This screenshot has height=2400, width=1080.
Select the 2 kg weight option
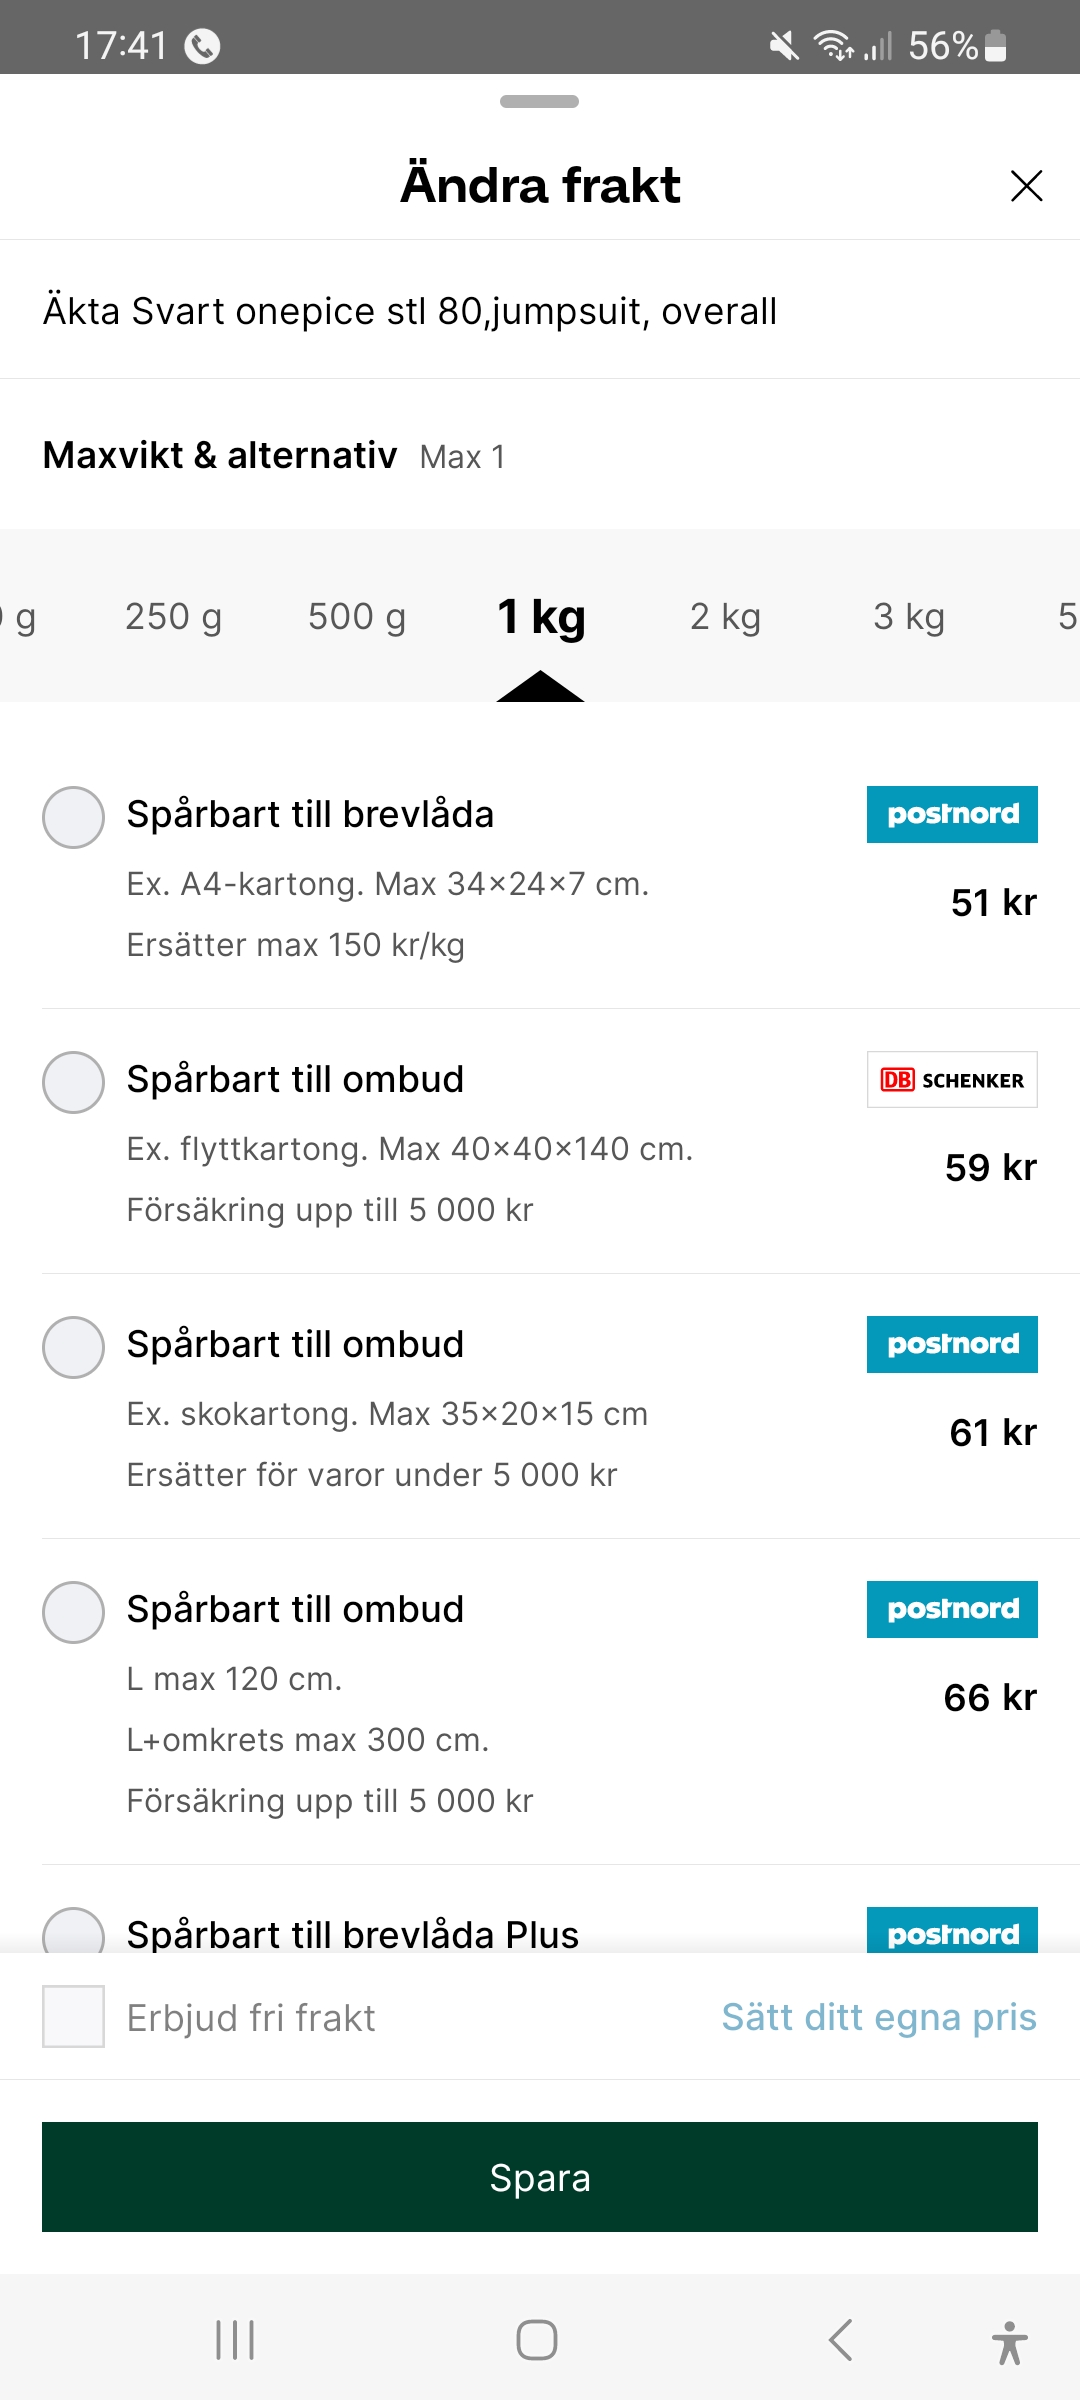[x=725, y=617]
